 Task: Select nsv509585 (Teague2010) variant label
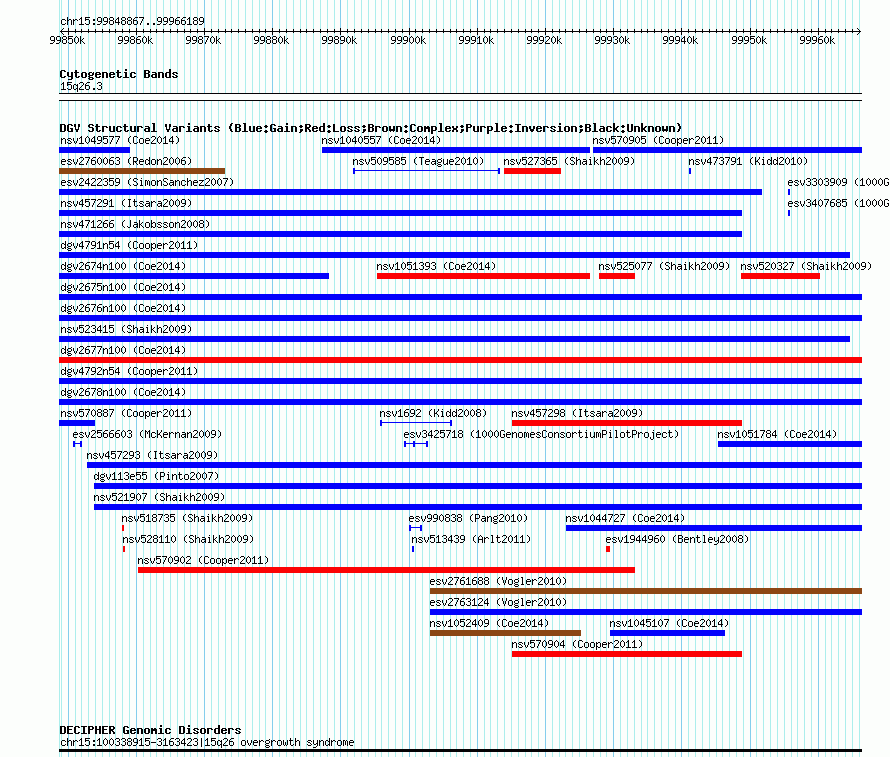pos(418,161)
